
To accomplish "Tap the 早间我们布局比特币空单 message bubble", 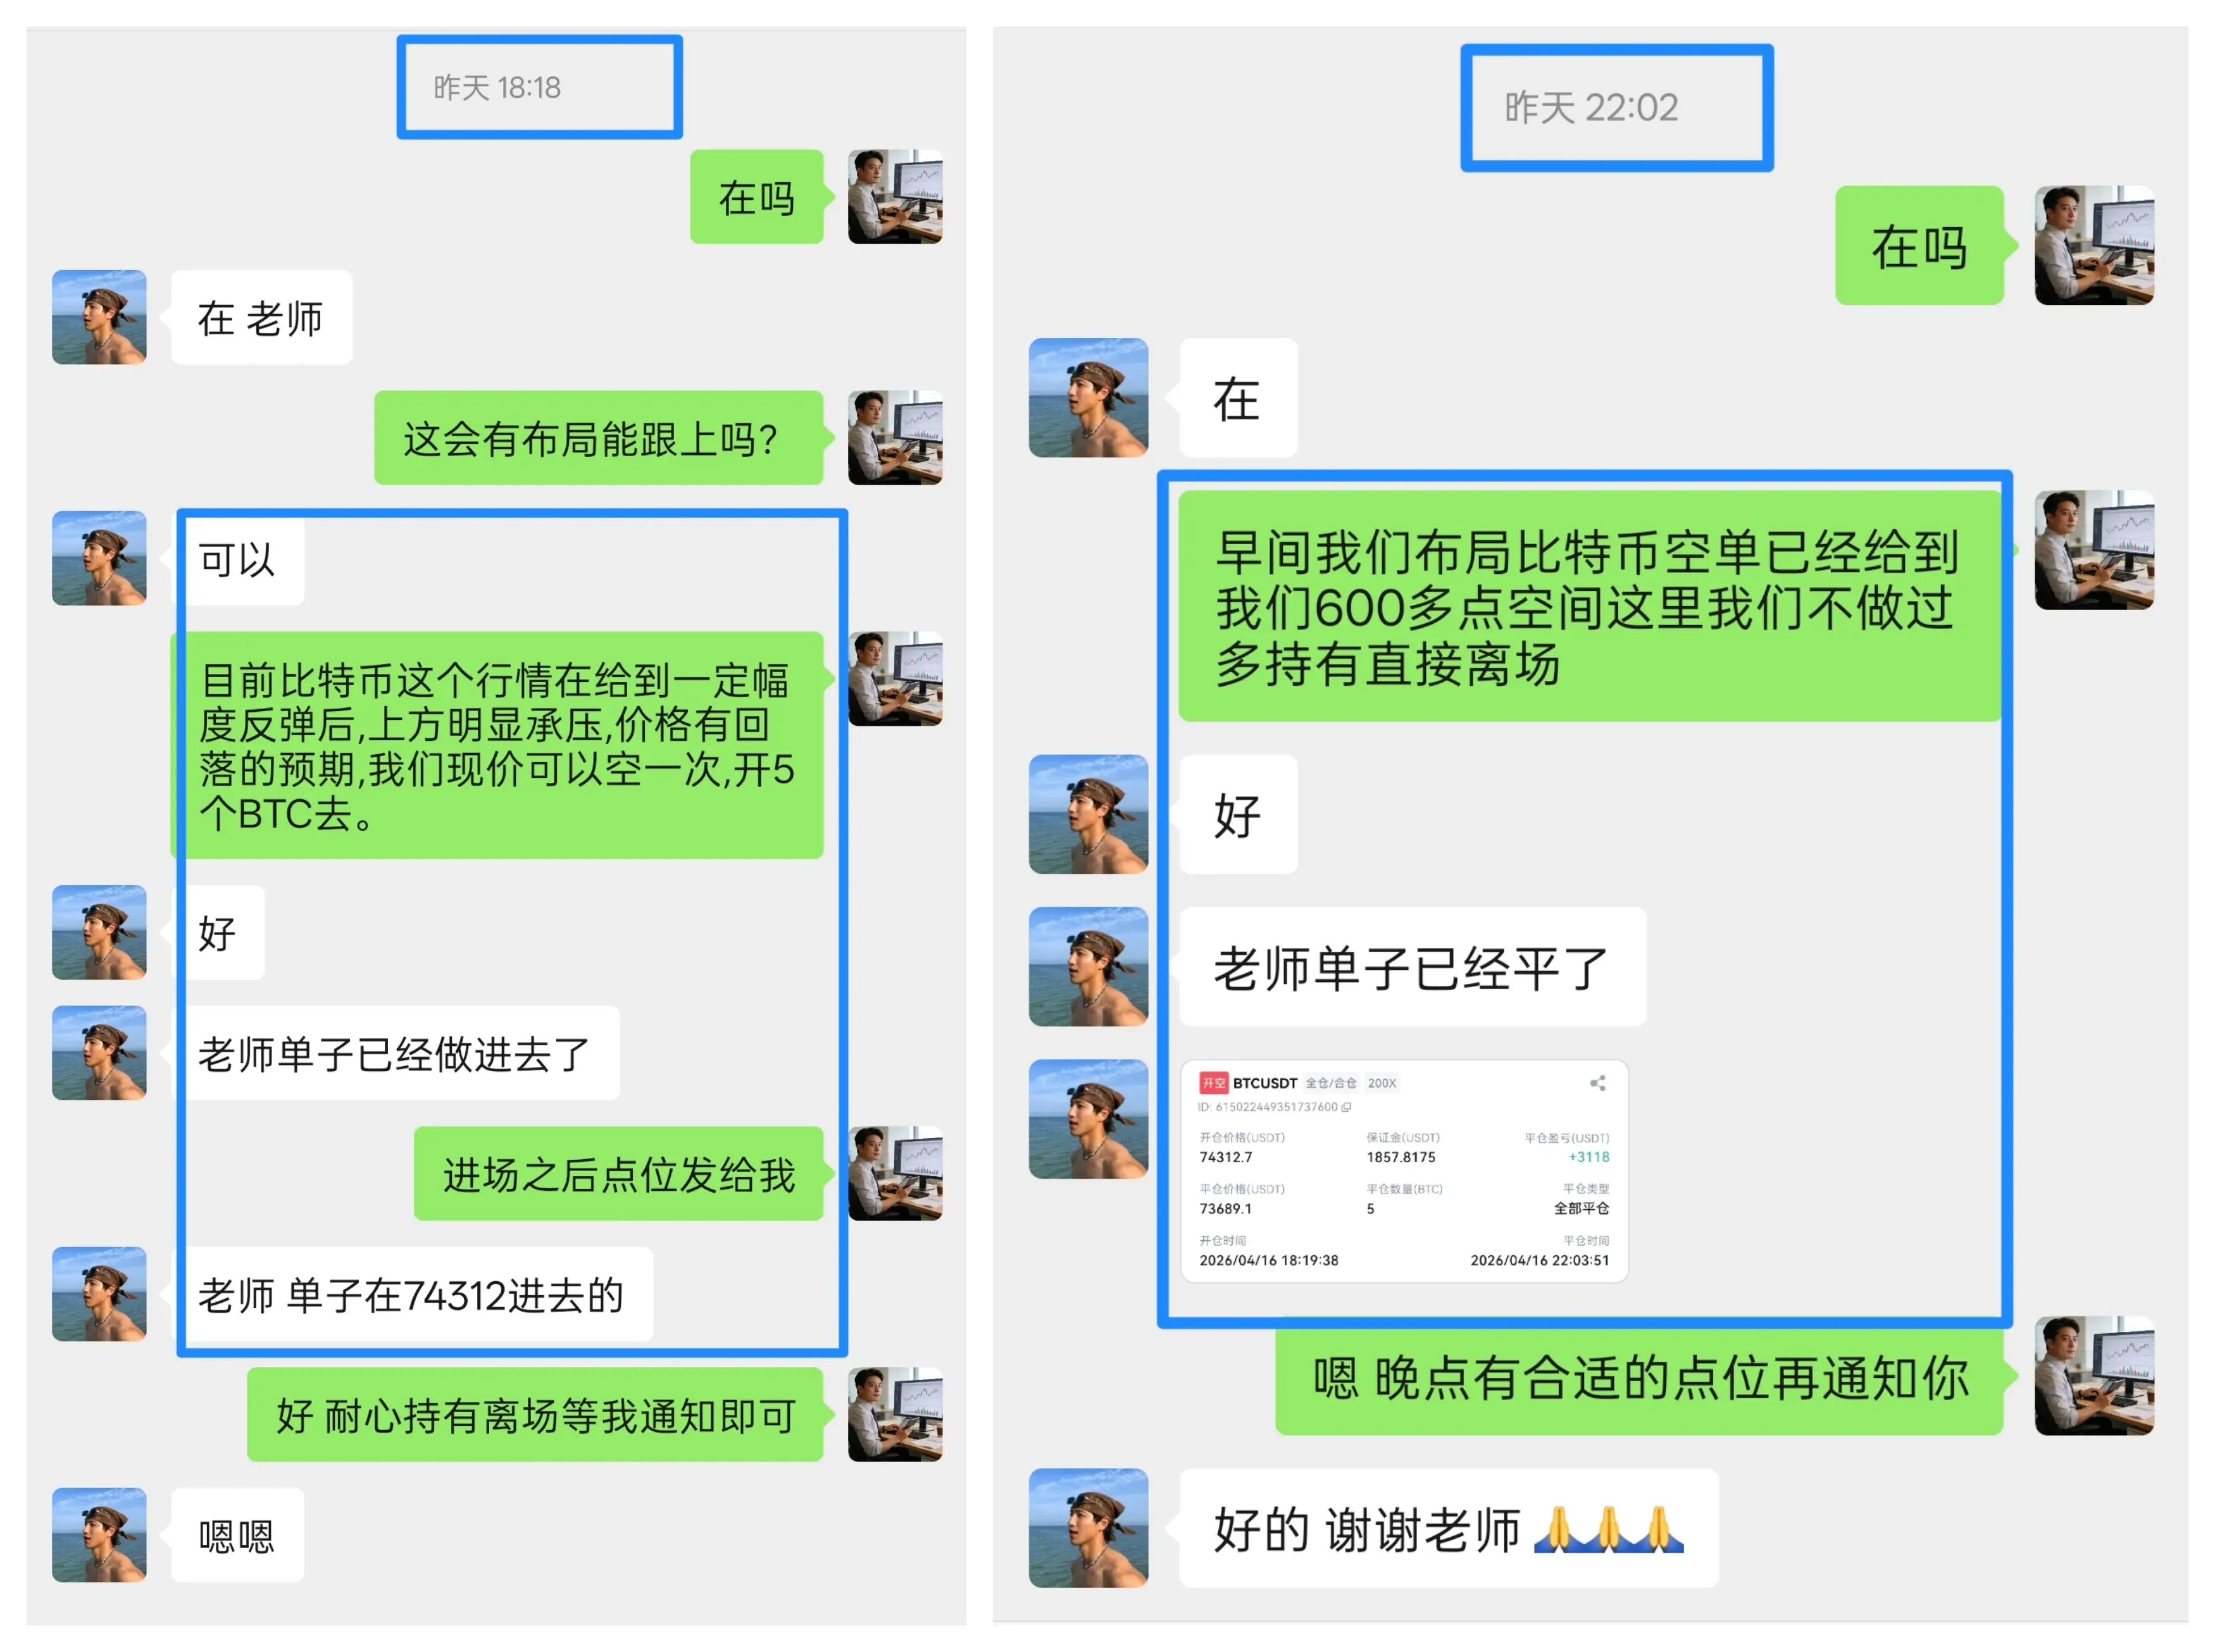I will (1590, 606).
